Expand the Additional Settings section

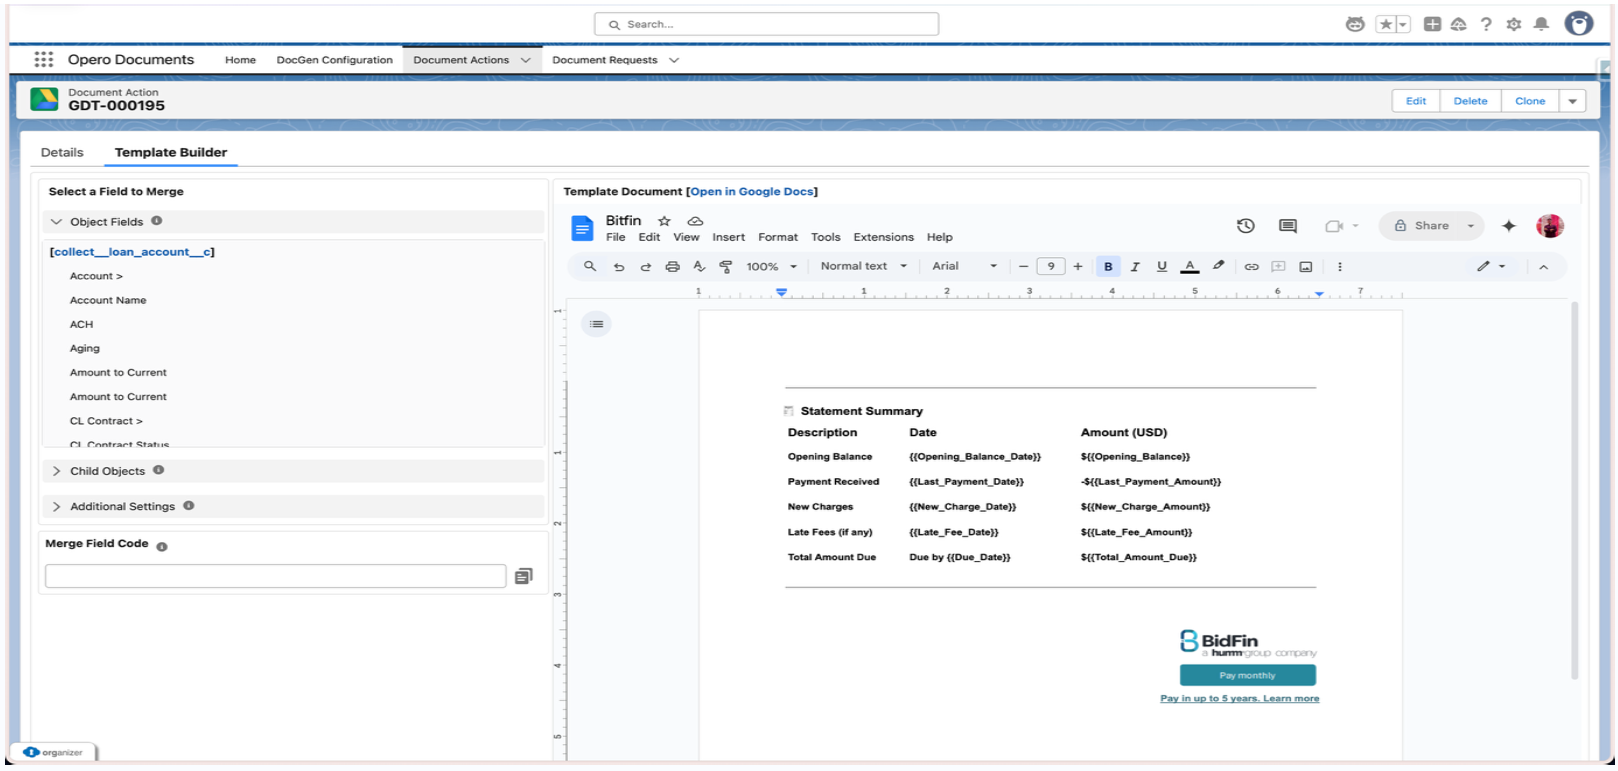122,507
